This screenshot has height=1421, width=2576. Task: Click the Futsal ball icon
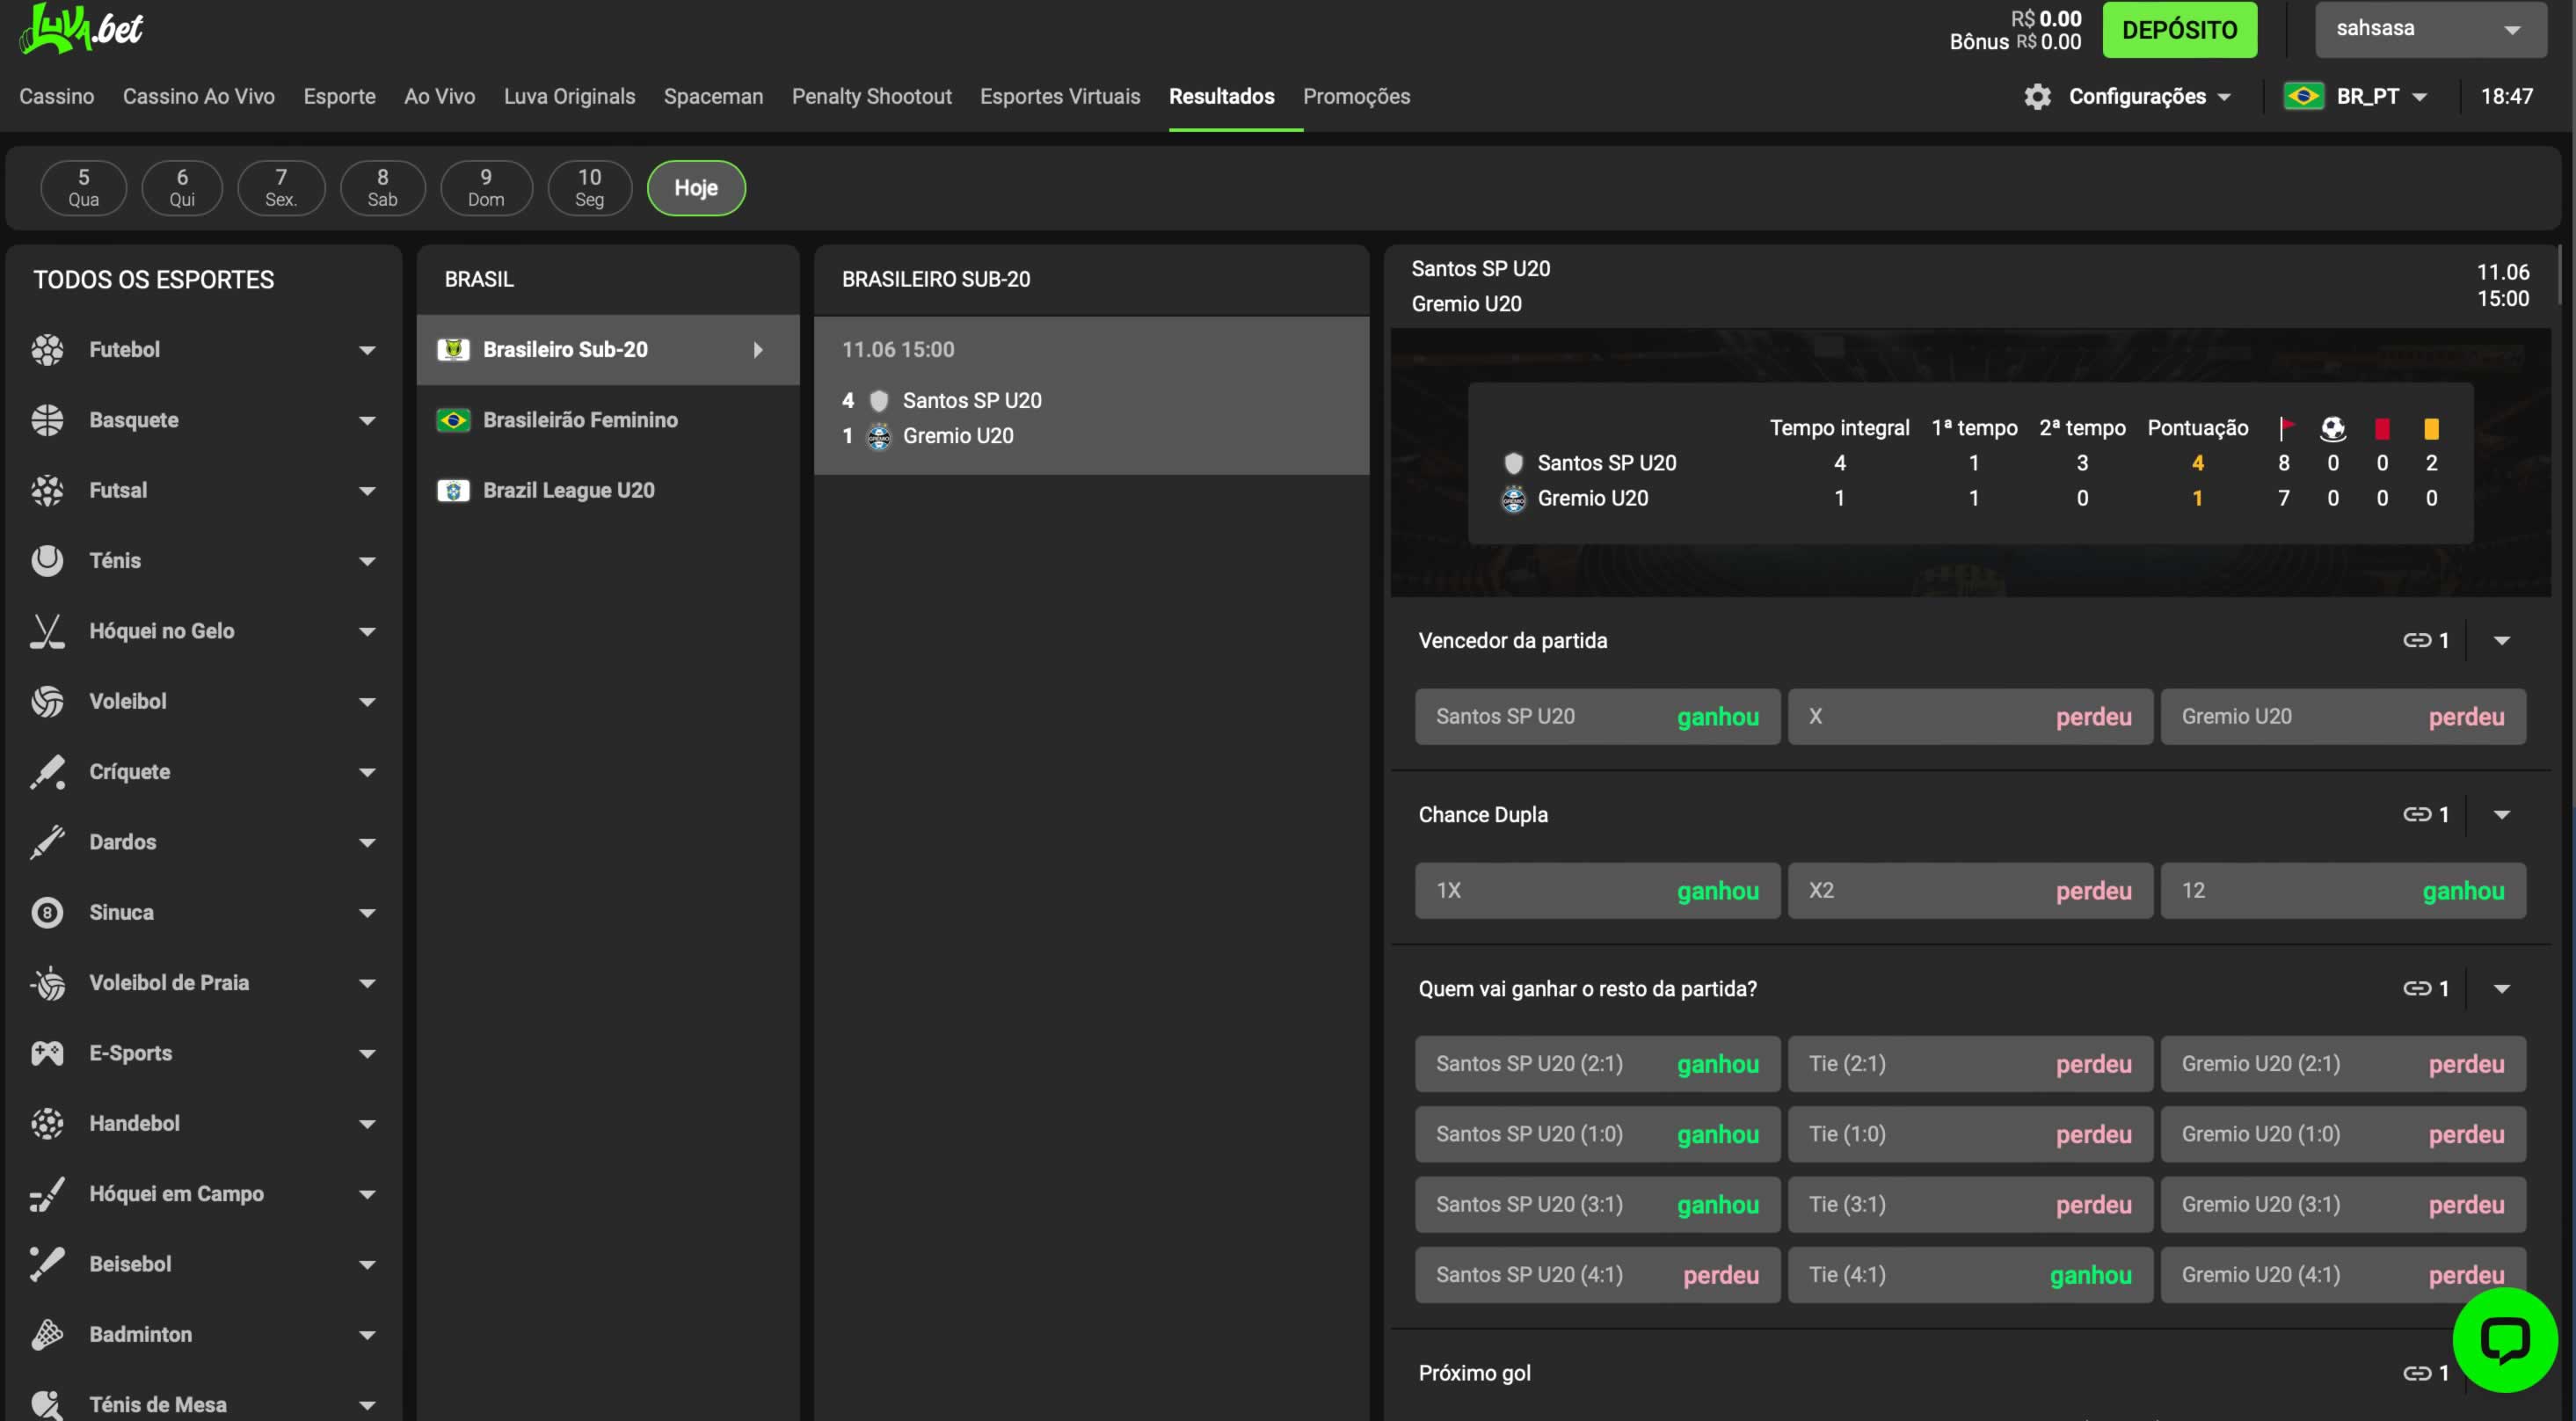click(x=47, y=490)
